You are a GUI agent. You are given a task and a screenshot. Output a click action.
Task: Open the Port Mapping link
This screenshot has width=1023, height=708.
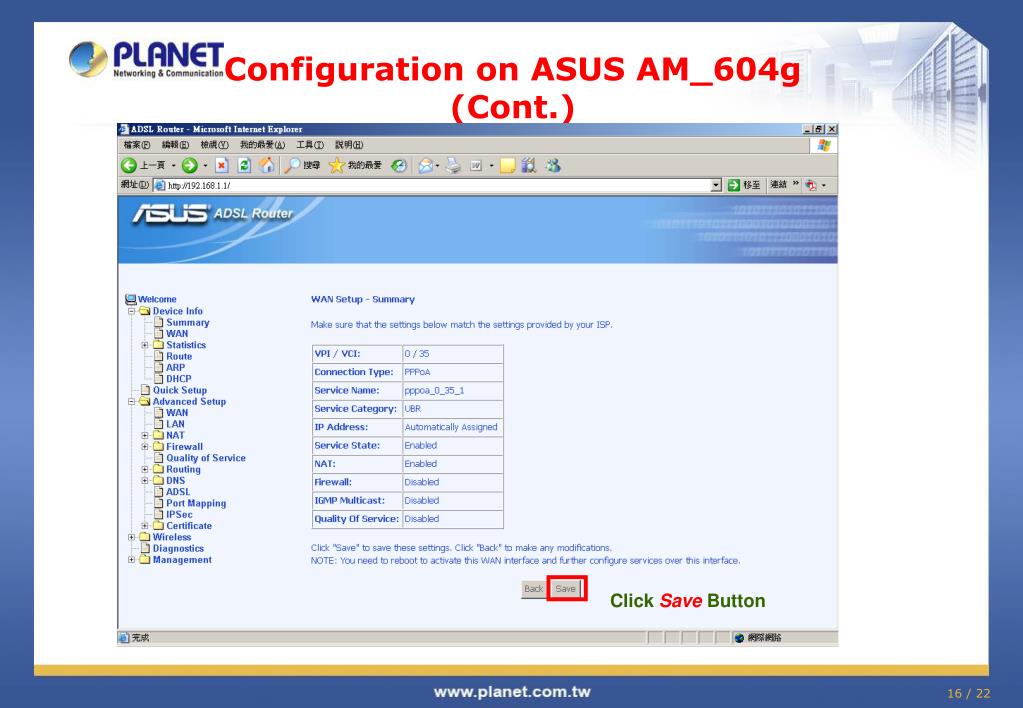pos(196,503)
